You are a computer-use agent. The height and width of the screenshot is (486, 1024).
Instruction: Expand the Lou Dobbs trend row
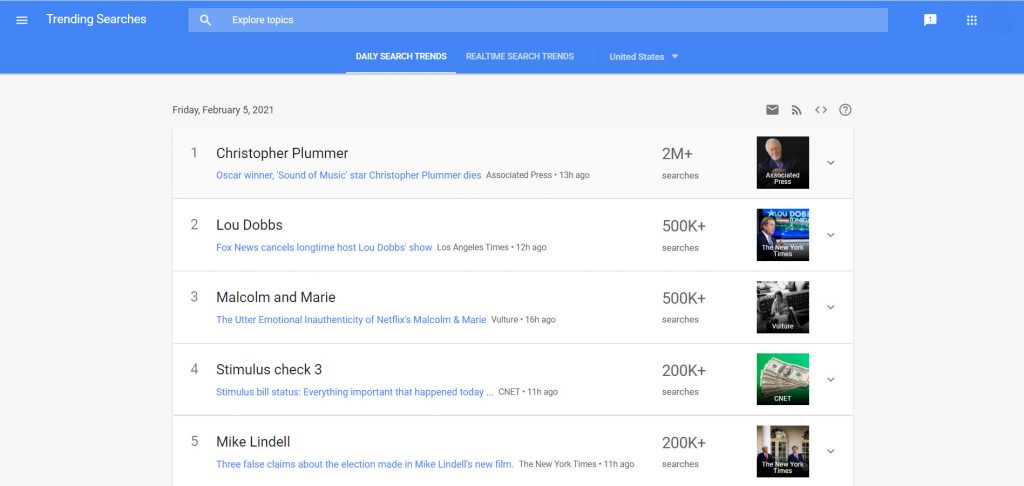click(831, 235)
